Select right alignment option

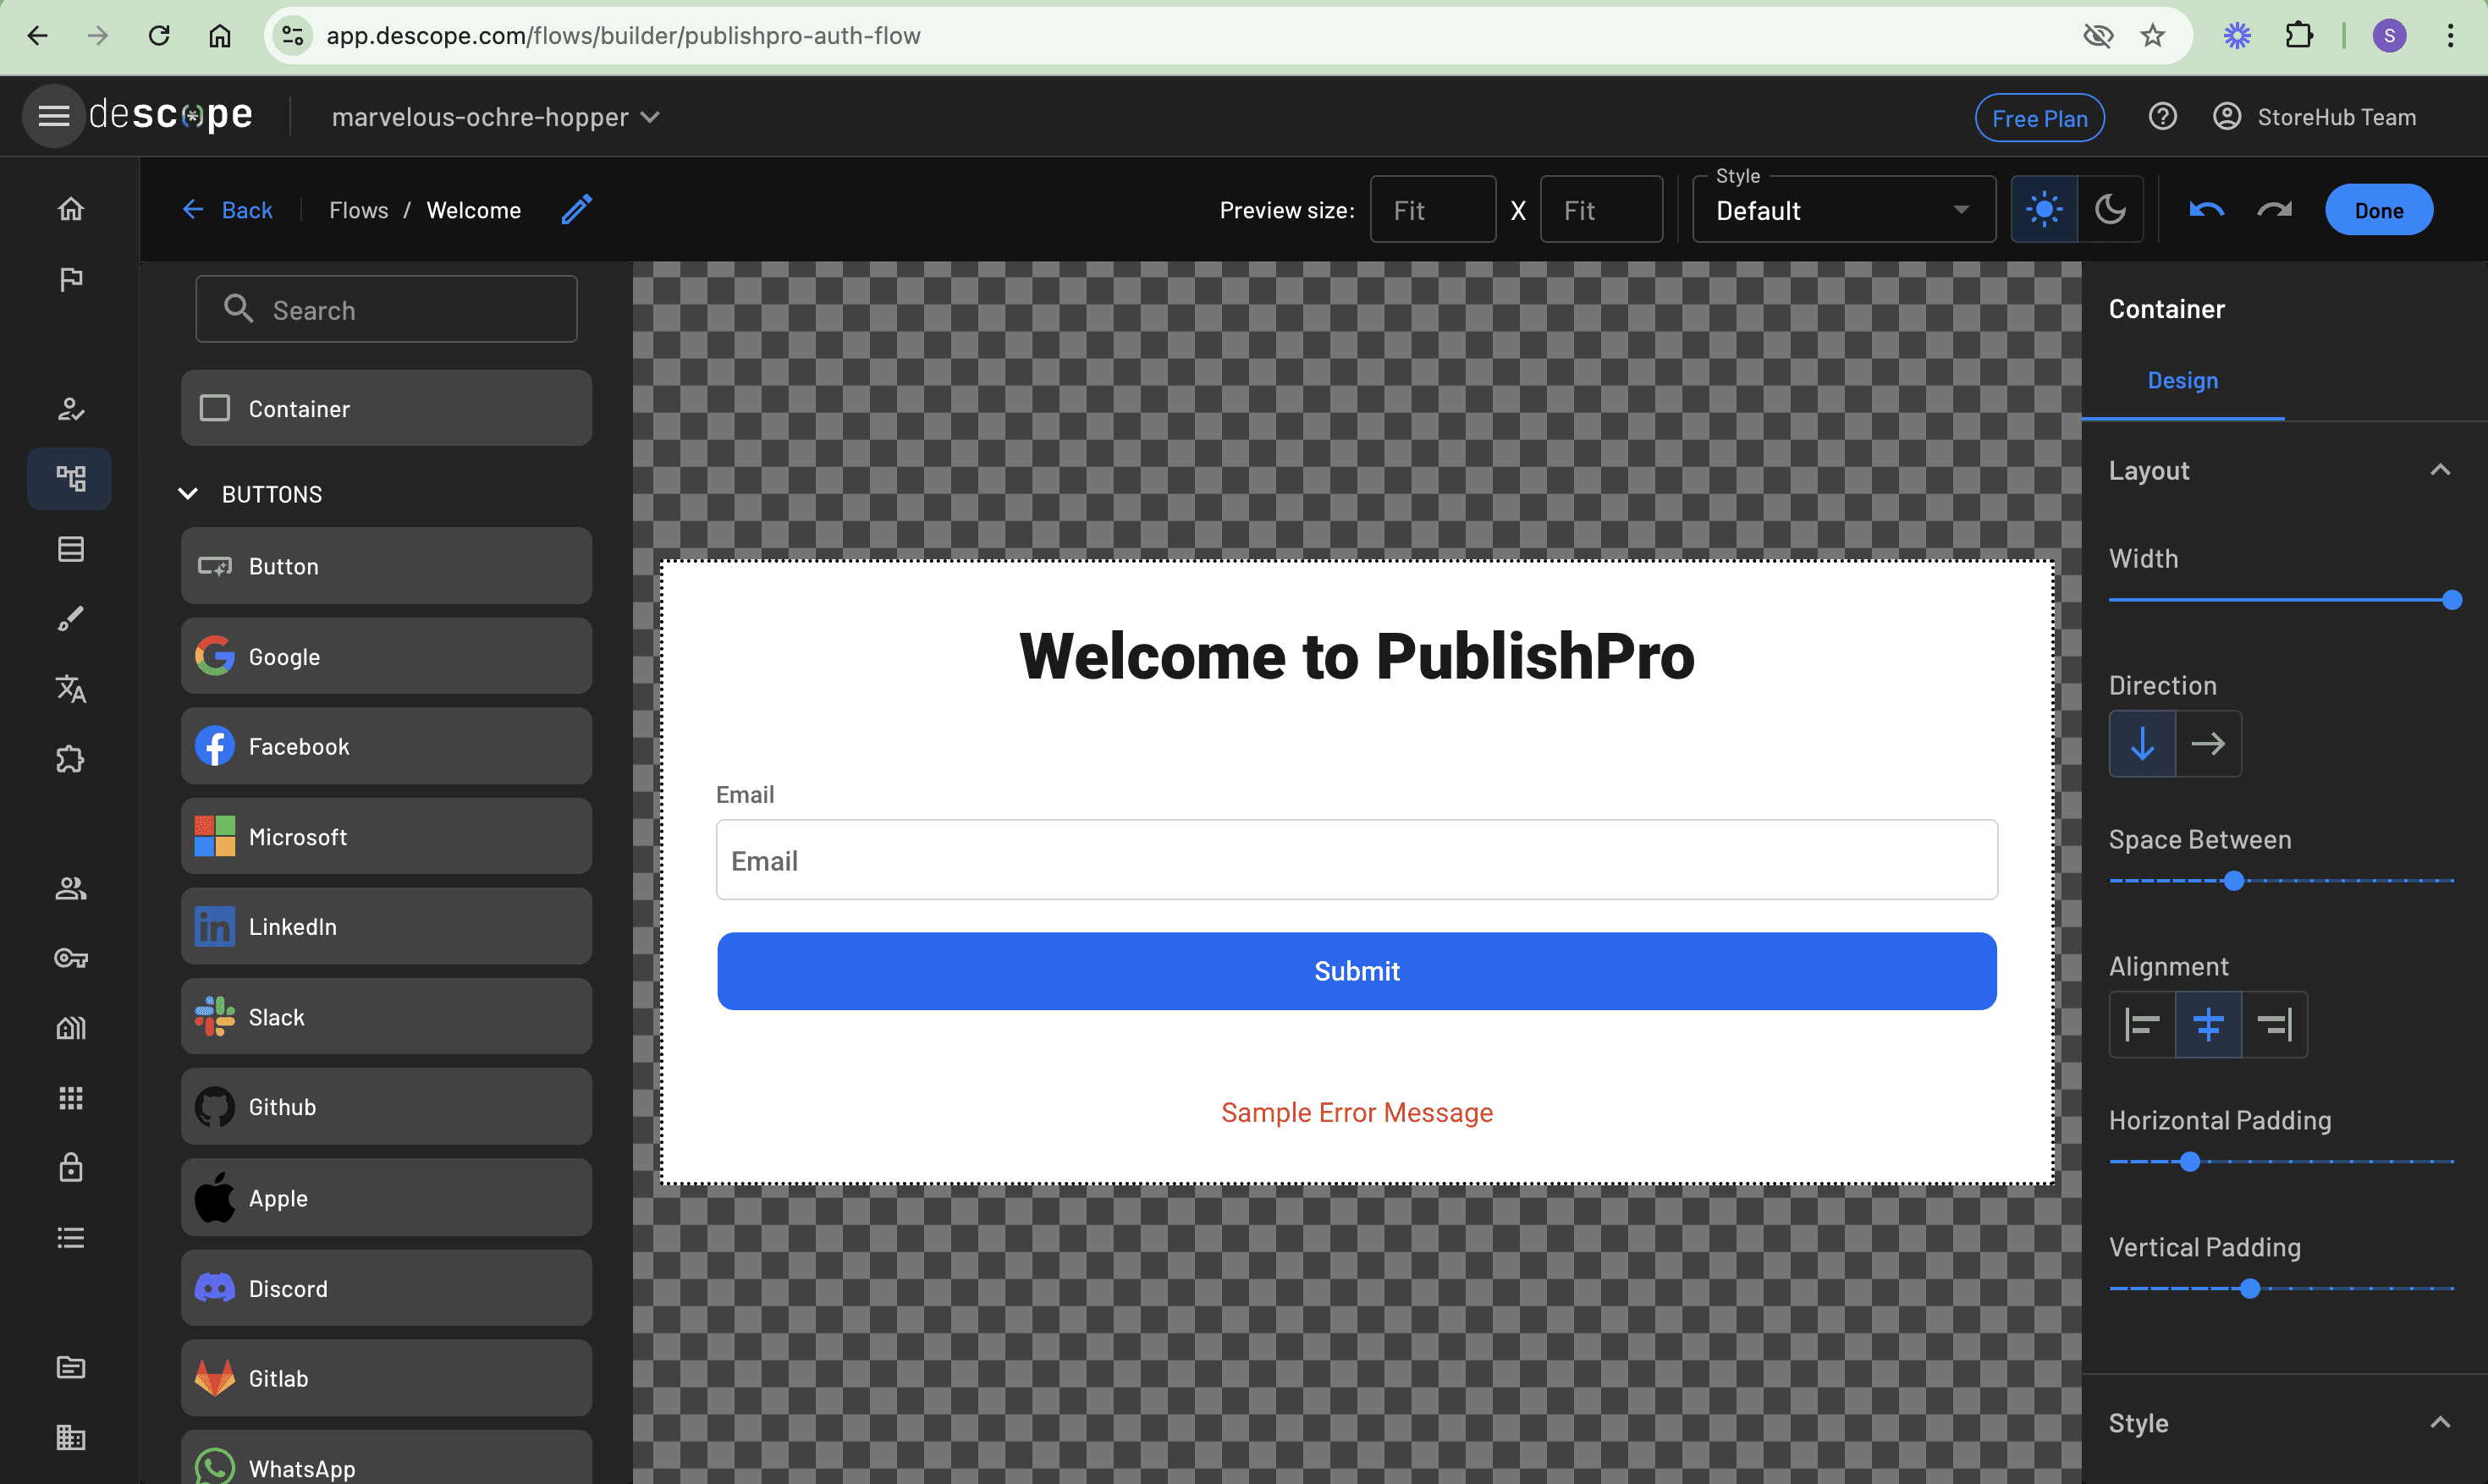tap(2274, 1024)
